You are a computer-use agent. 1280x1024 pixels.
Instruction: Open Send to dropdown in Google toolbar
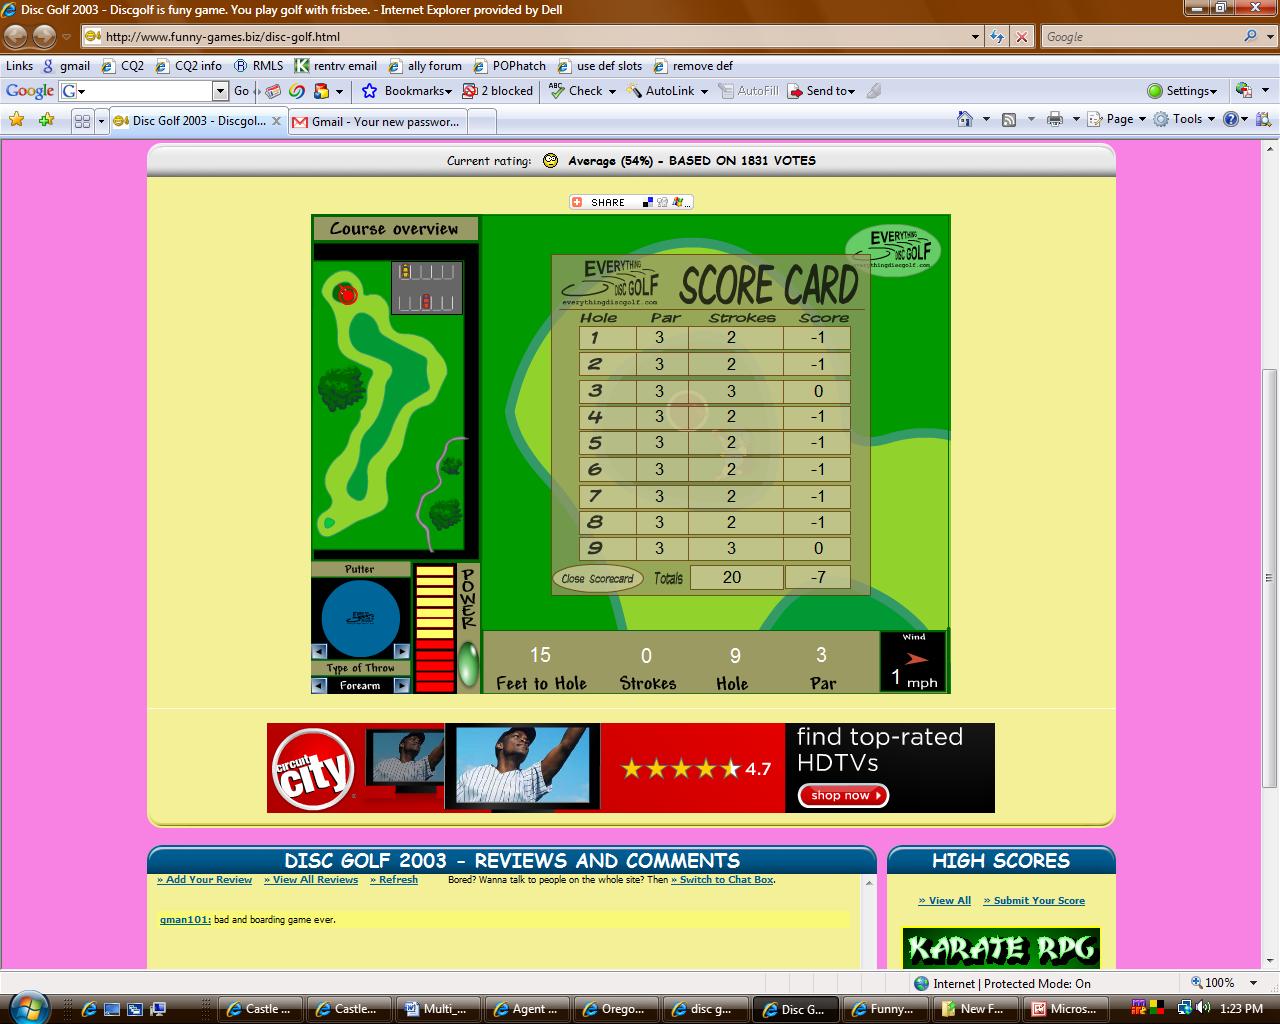tap(821, 91)
